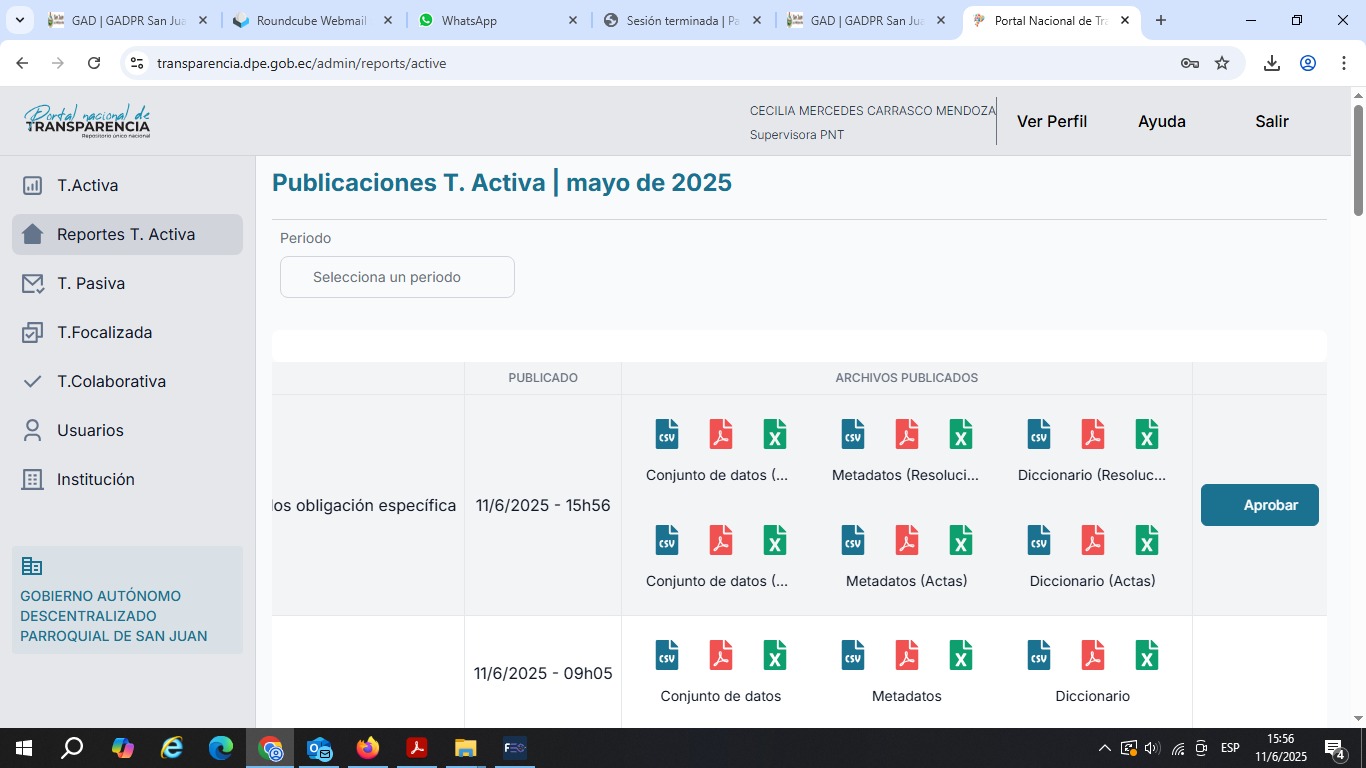
Task: Download CSV of Metadatos (Actas)
Action: point(853,540)
